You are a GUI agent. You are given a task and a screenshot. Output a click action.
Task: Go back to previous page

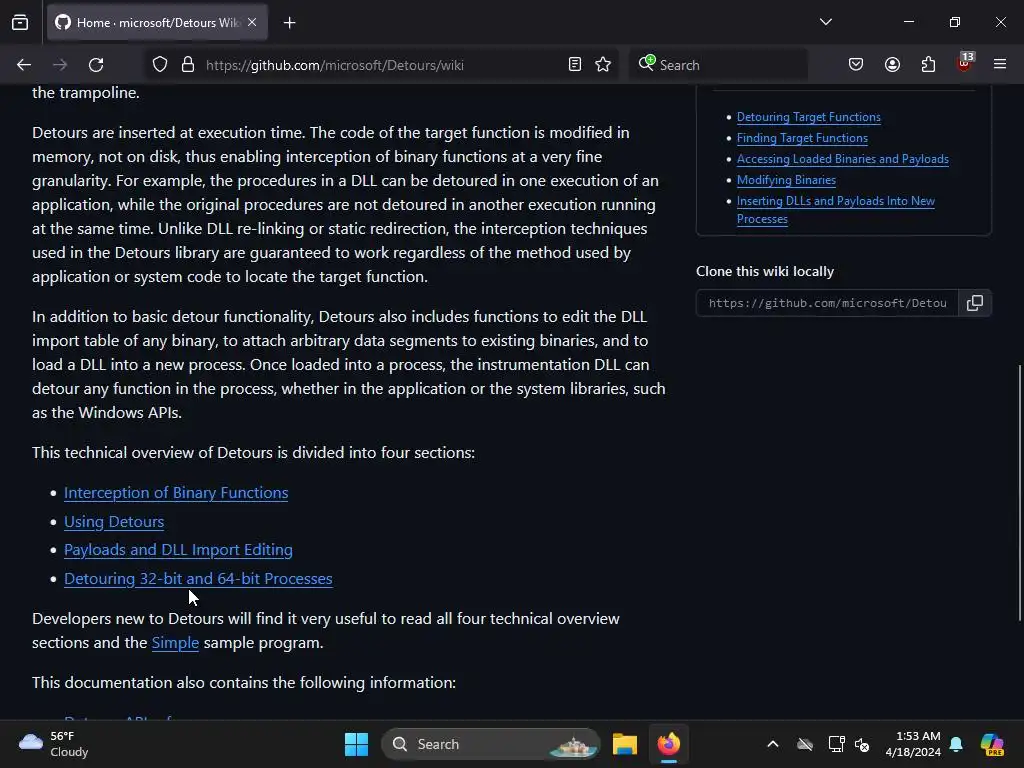point(24,65)
